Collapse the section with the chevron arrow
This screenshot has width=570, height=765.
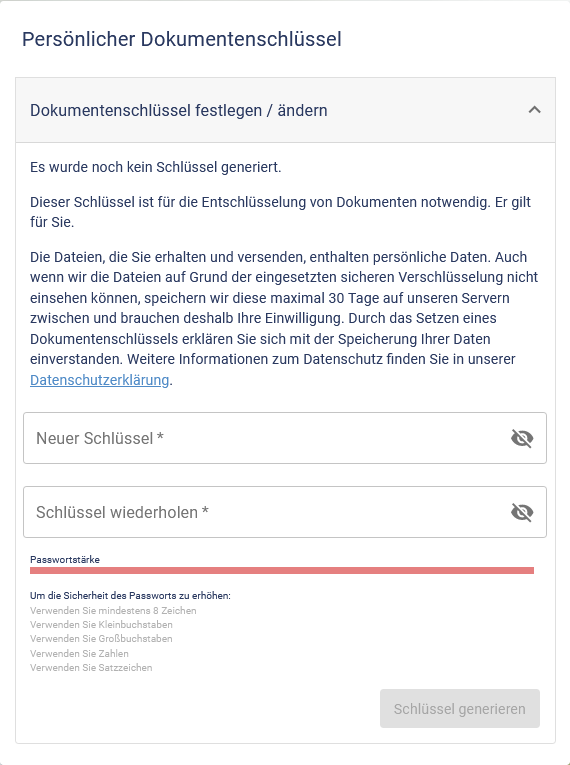(534, 110)
